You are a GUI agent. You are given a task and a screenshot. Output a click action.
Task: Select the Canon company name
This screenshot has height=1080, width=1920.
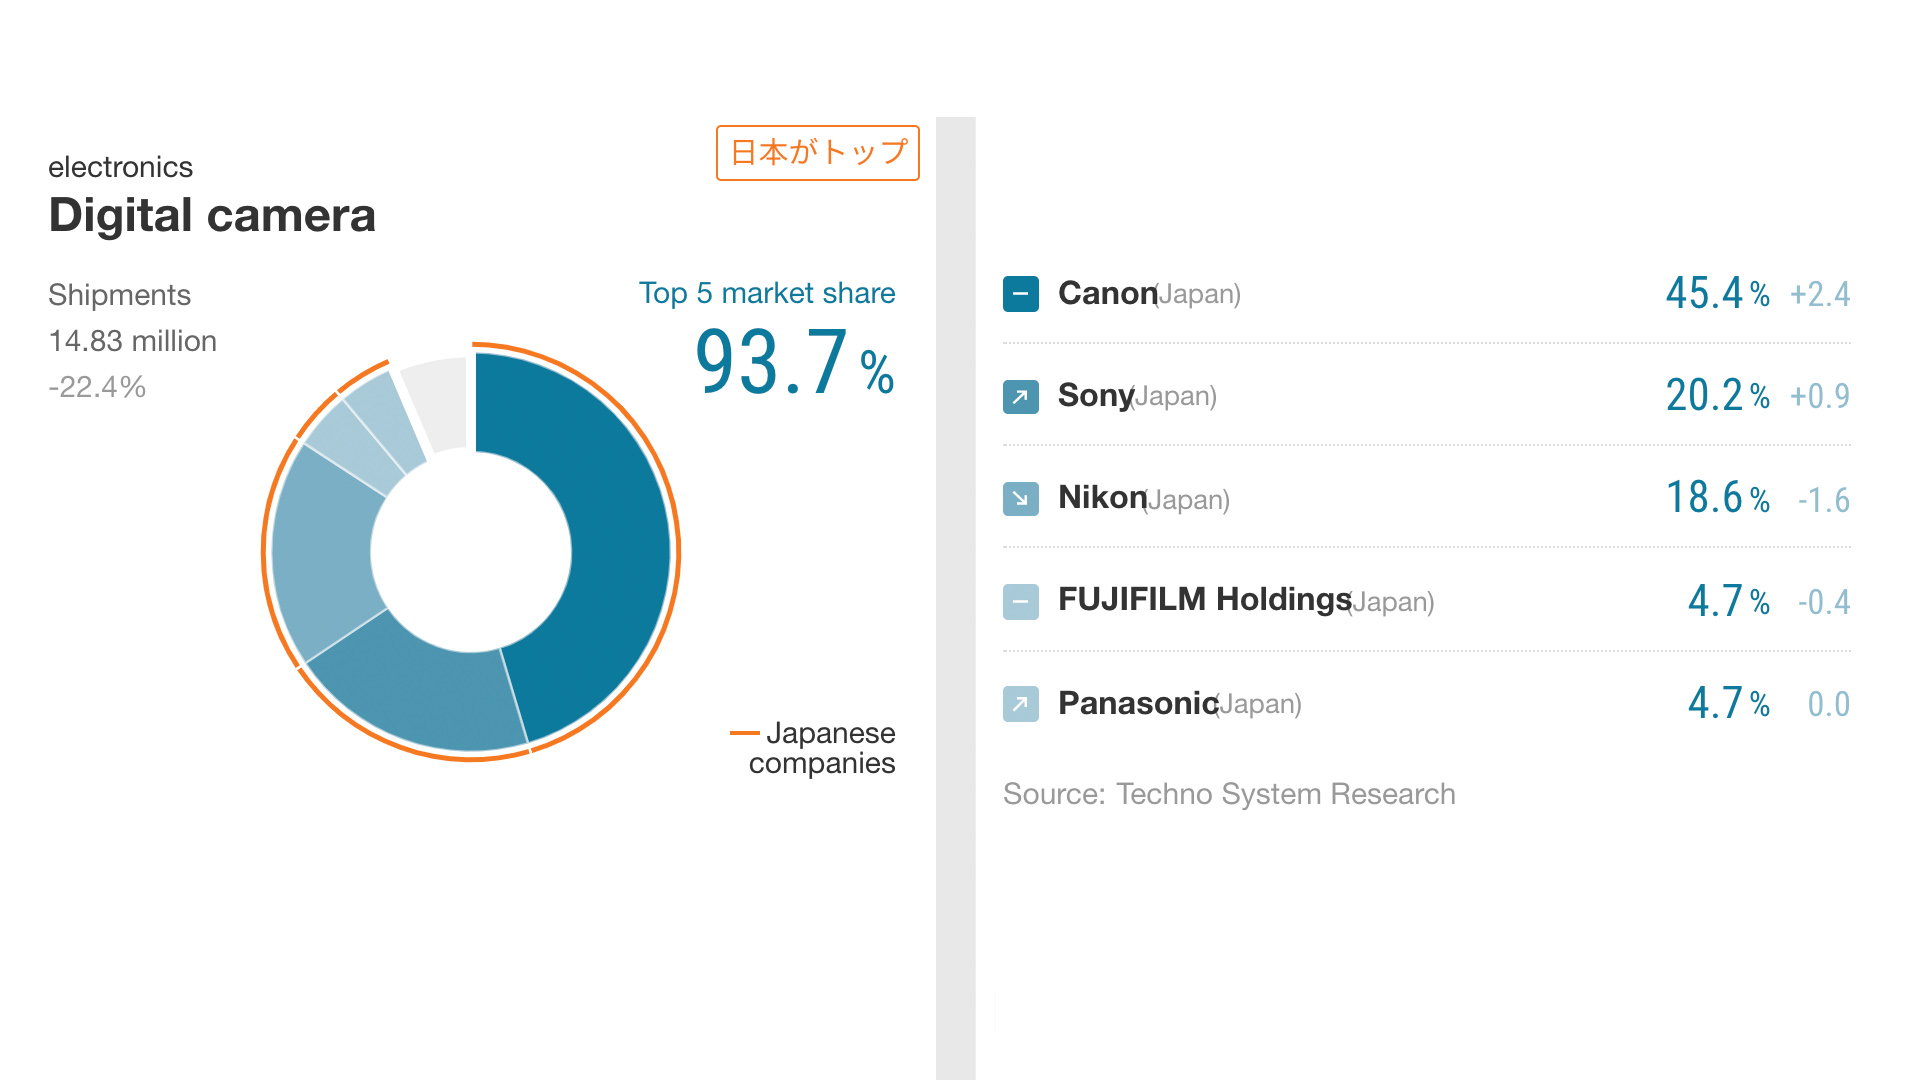[1106, 293]
